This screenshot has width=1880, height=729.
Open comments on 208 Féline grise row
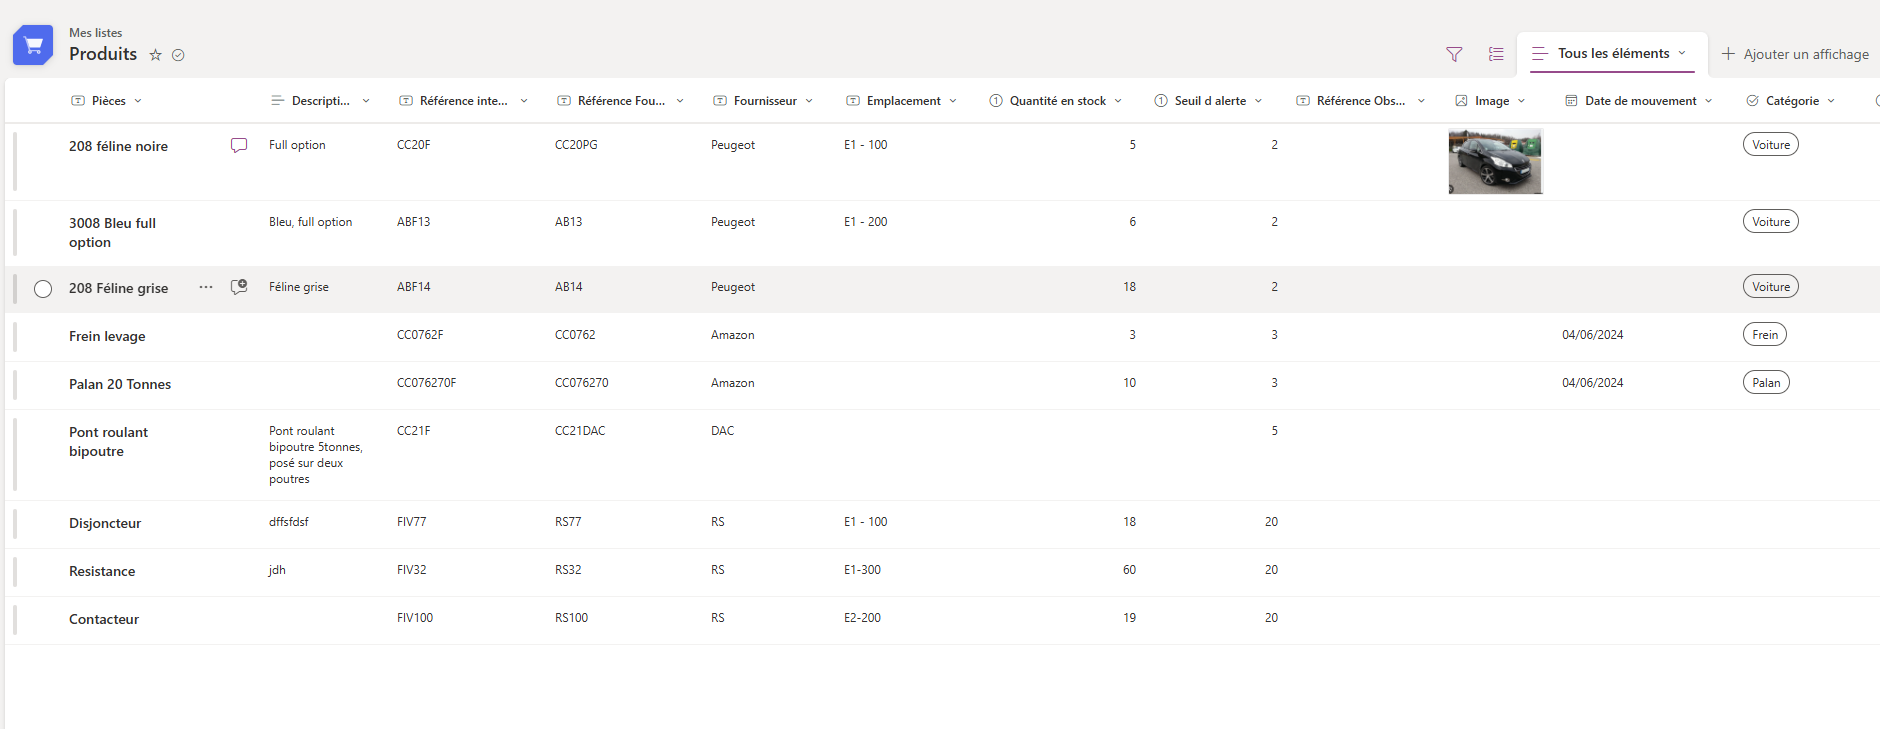tap(239, 287)
